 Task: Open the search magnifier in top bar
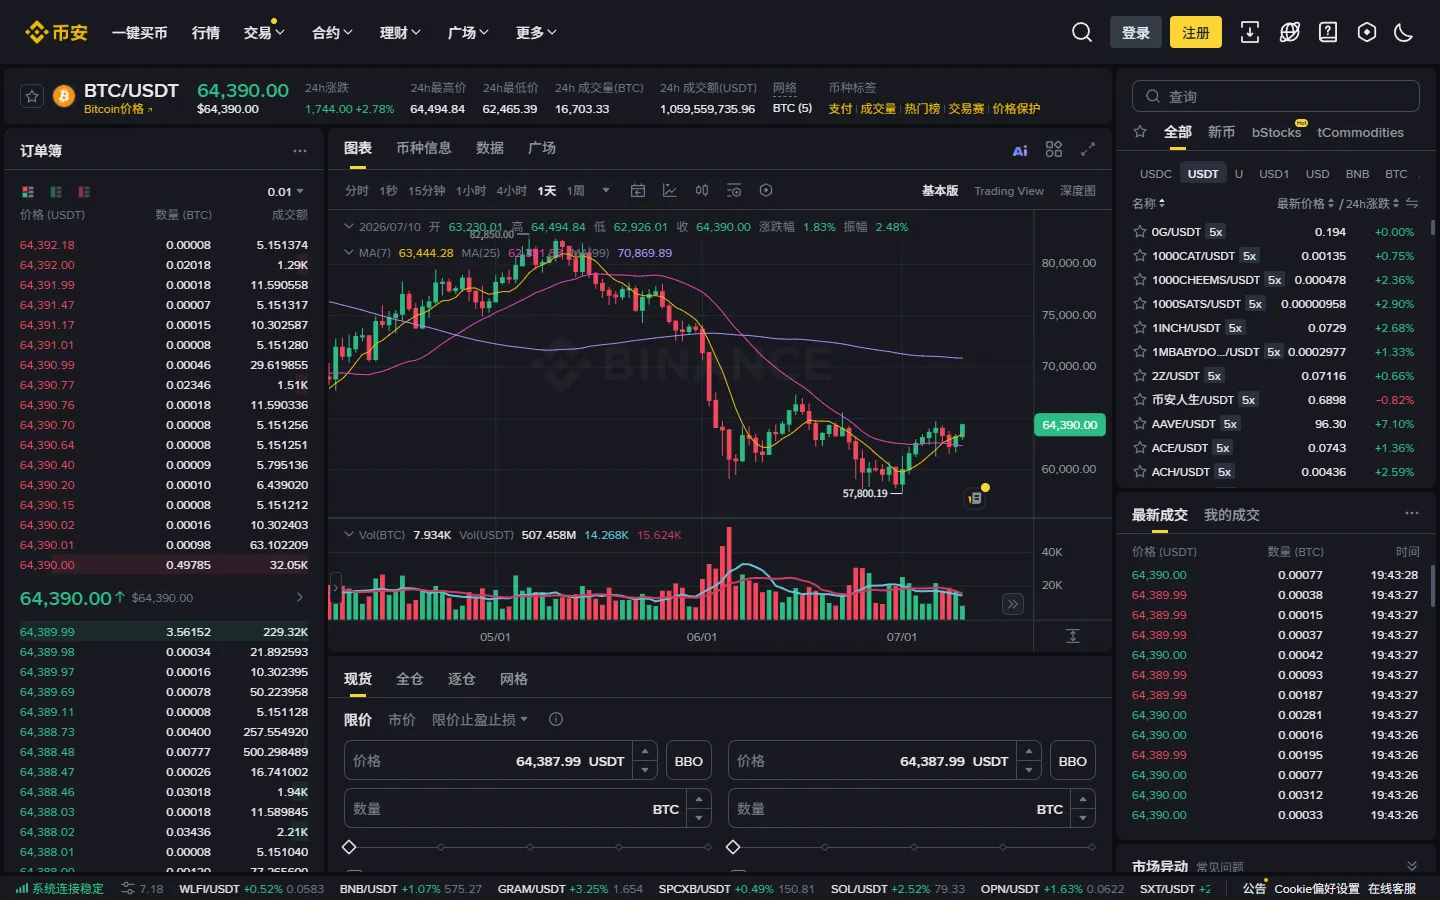(x=1081, y=32)
